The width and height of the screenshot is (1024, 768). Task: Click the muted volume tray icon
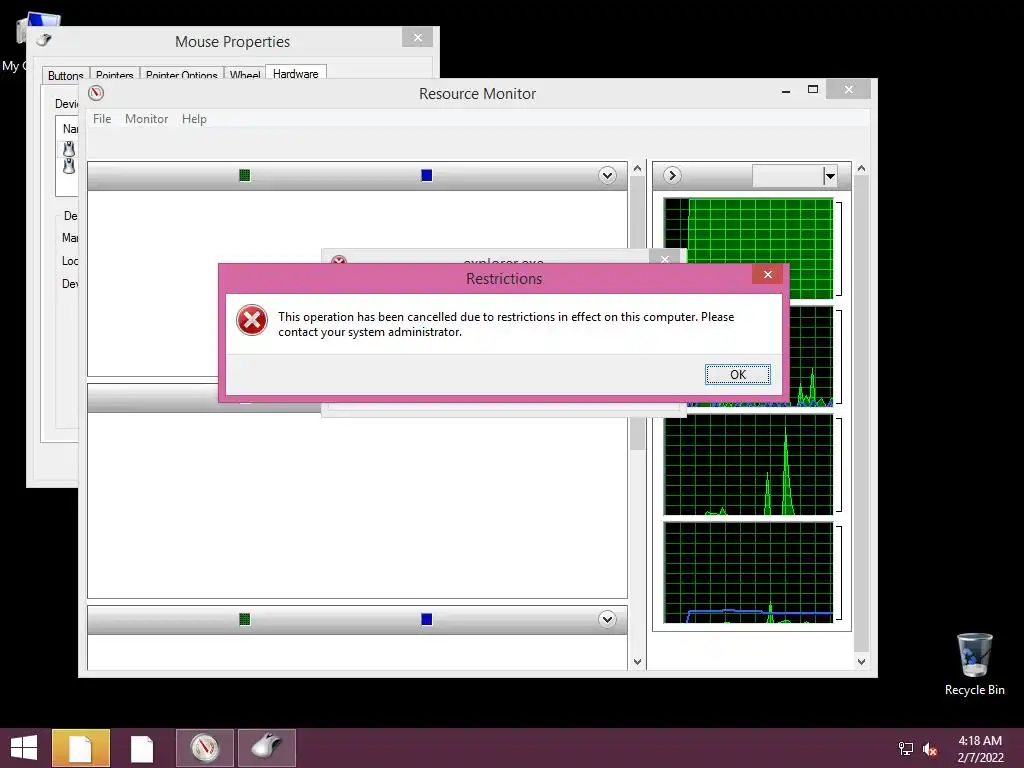click(930, 749)
